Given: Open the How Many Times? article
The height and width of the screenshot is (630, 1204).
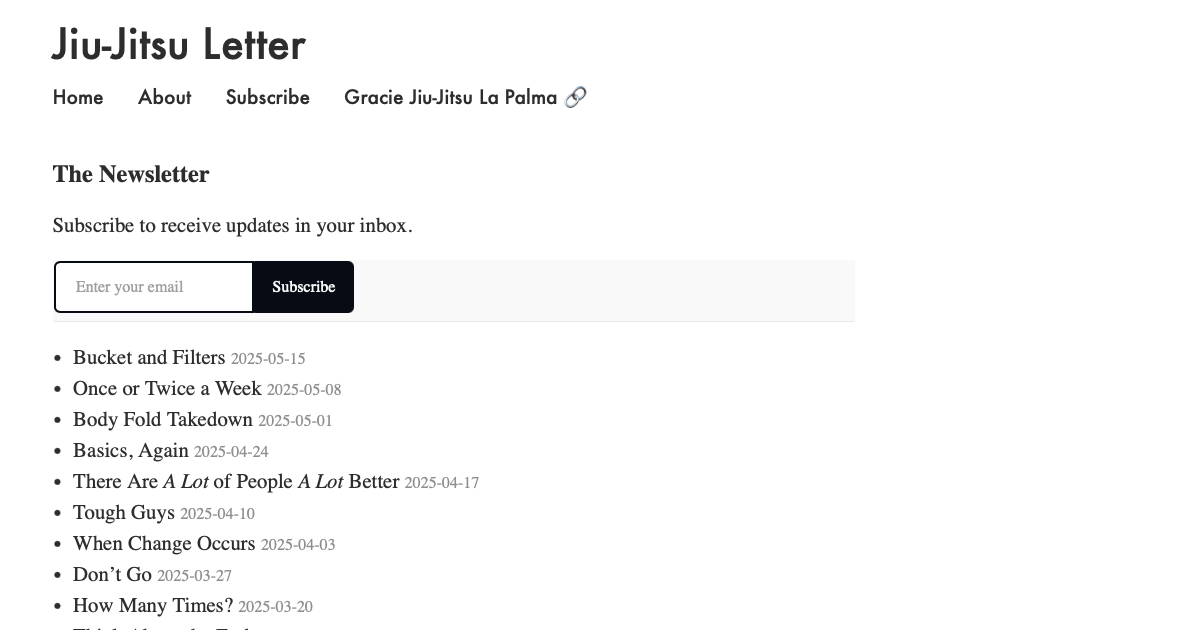Looking at the screenshot, I should pyautogui.click(x=153, y=605).
